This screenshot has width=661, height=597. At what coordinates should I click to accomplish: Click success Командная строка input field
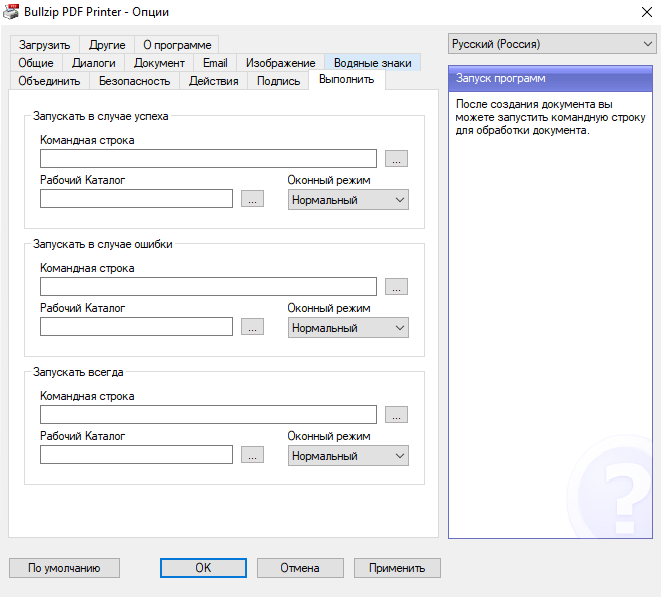point(208,159)
